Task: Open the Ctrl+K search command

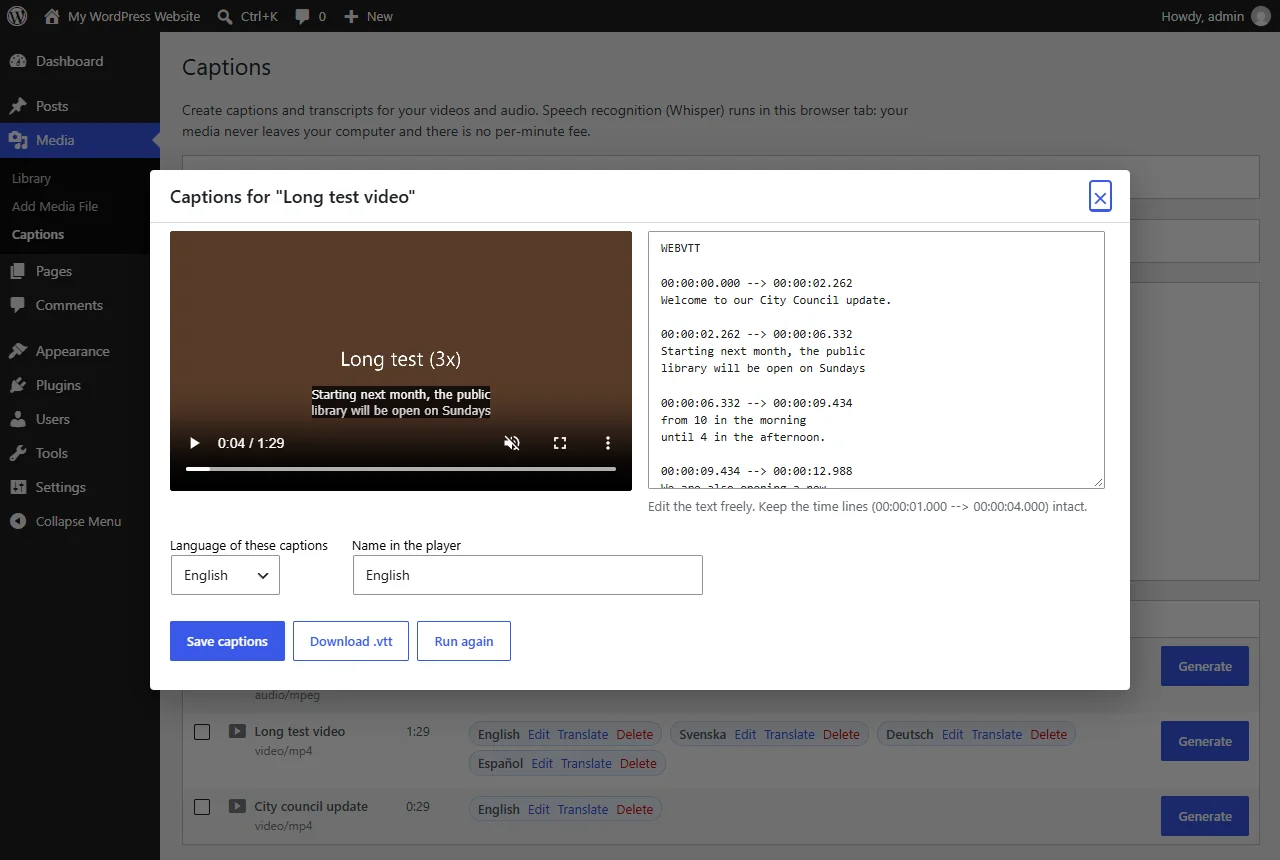Action: click(x=248, y=16)
